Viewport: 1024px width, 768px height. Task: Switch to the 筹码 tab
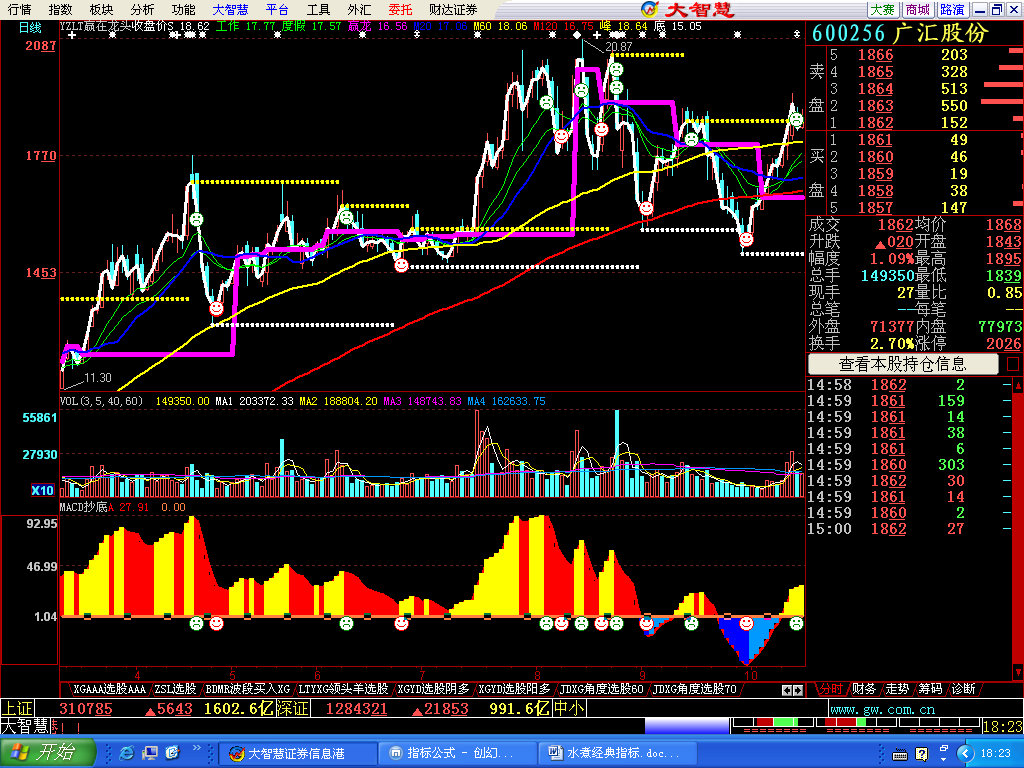[x=930, y=689]
